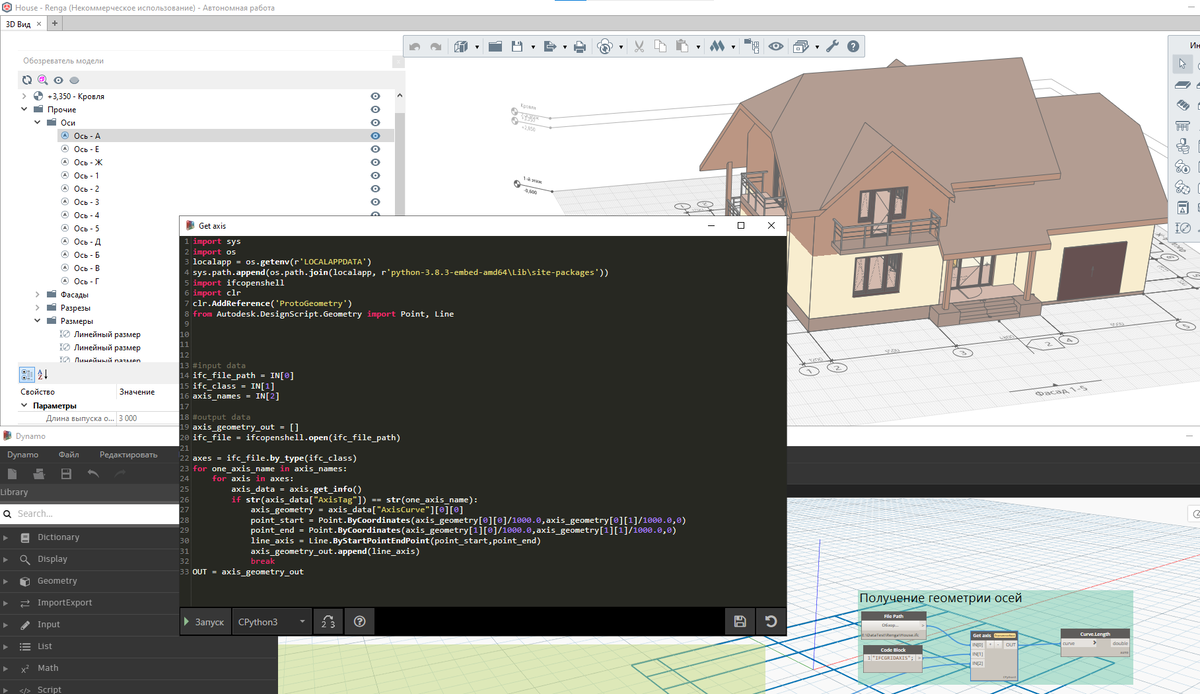Toggle visibility of Прочие folder
This screenshot has height=694, width=1200.
[376, 109]
